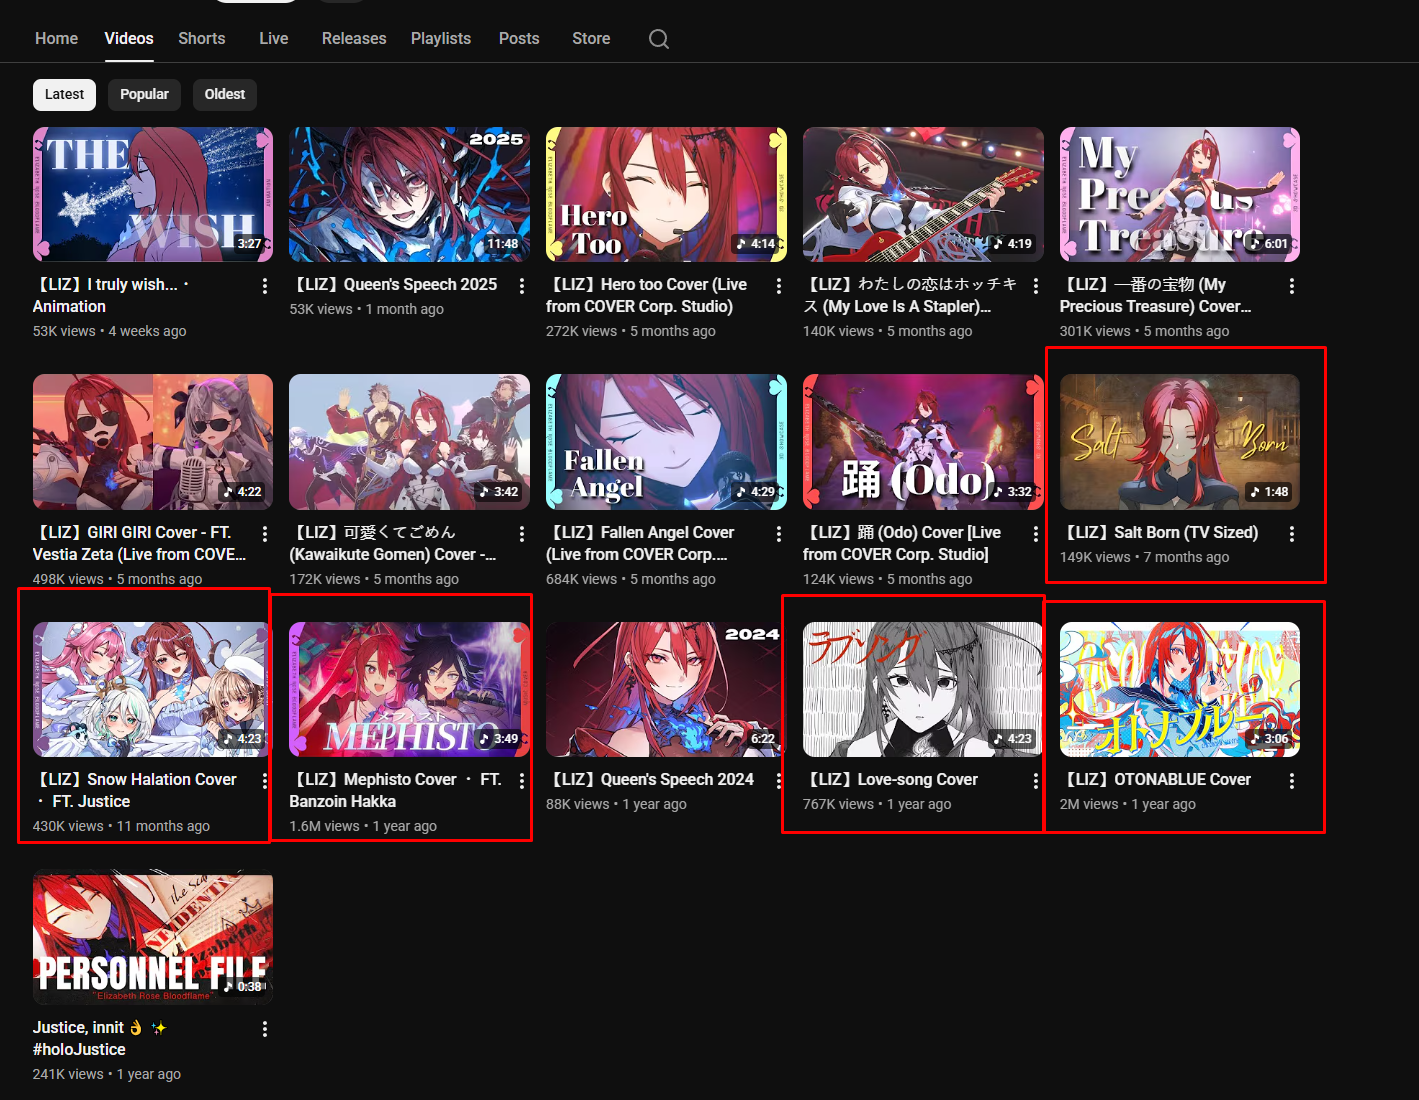Play the 'THE WISH' animation thumbnail
Image resolution: width=1419 pixels, height=1100 pixels.
(x=153, y=194)
